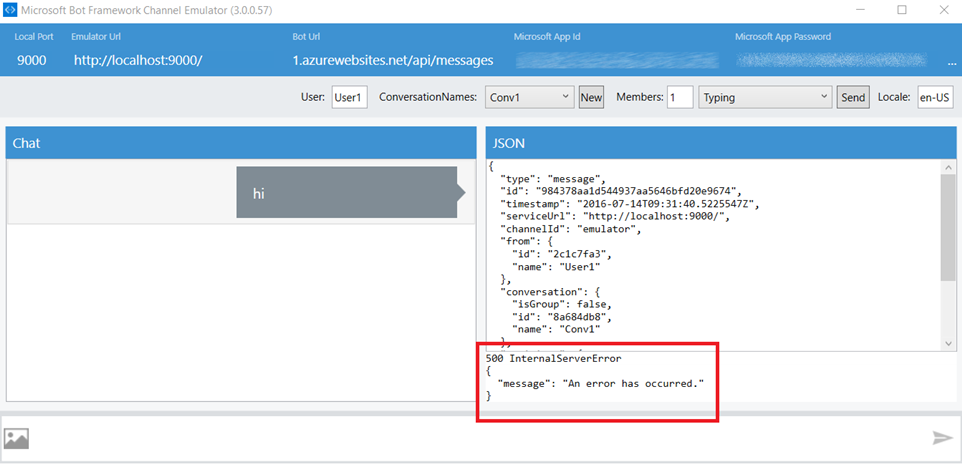Click the Microsoft App Password field
Viewport: 962px width, 464px height.
832,60
